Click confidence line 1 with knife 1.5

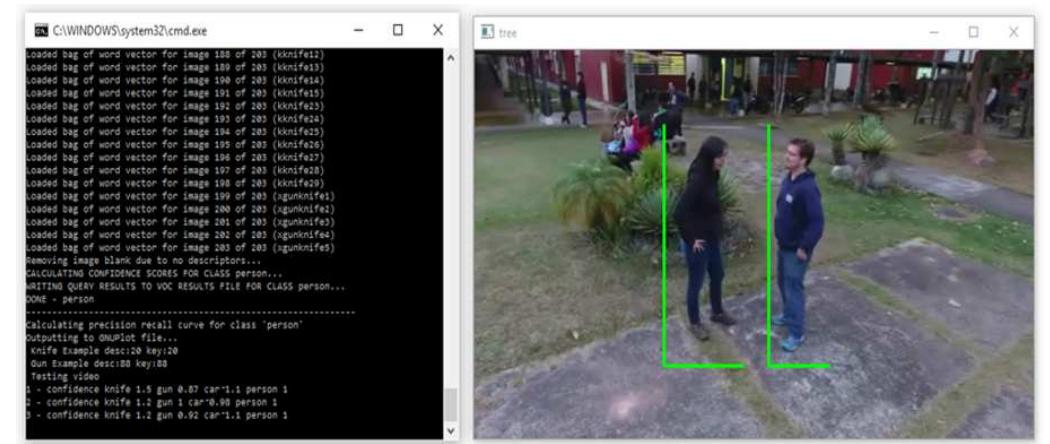(x=157, y=389)
